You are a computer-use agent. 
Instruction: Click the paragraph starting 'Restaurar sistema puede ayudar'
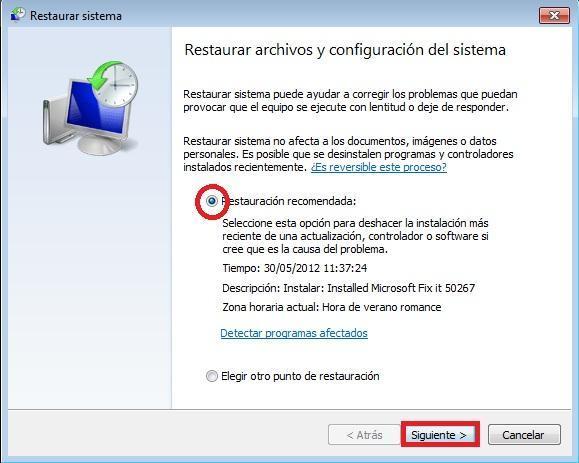pos(350,100)
